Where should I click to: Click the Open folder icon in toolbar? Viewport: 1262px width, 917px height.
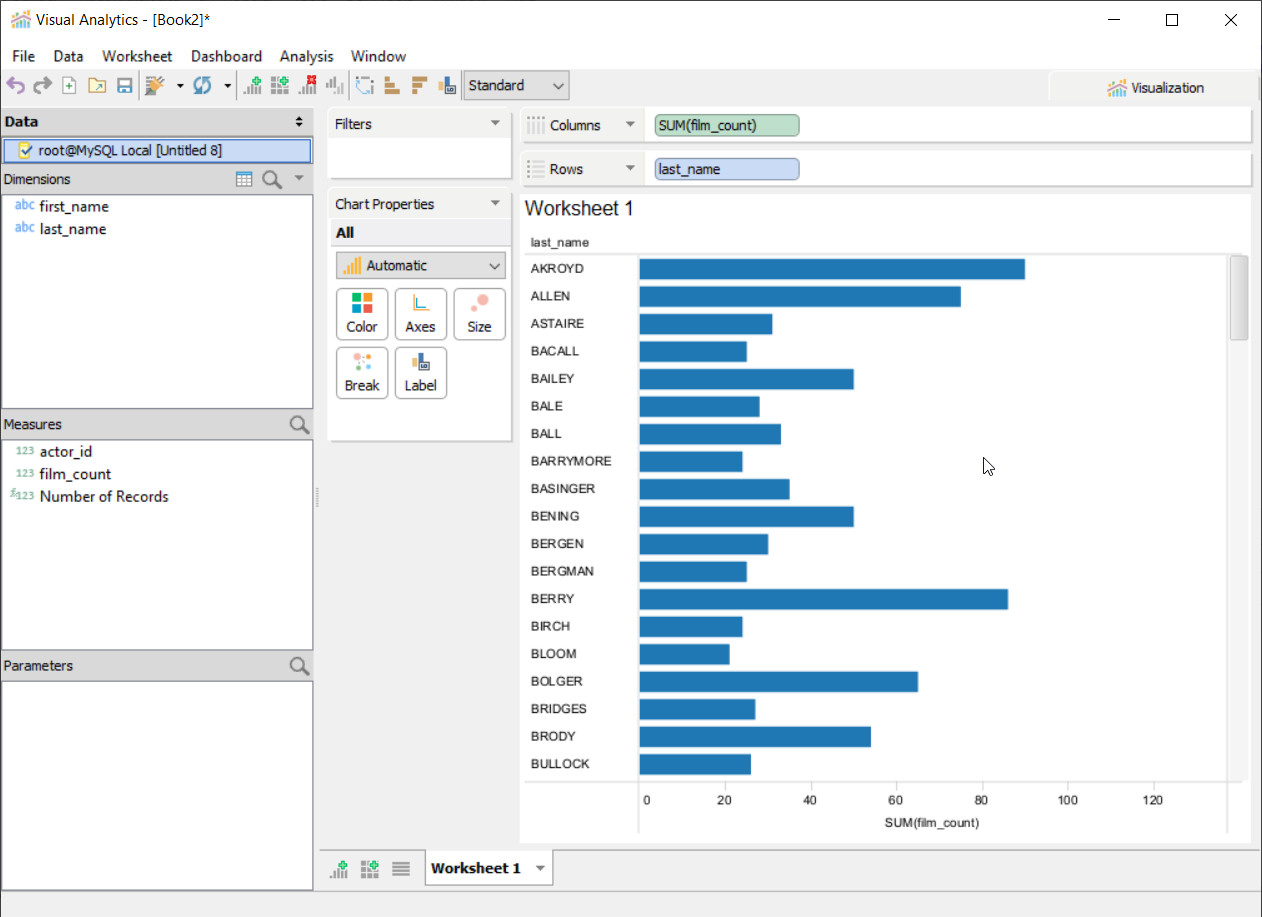pyautogui.click(x=97, y=86)
